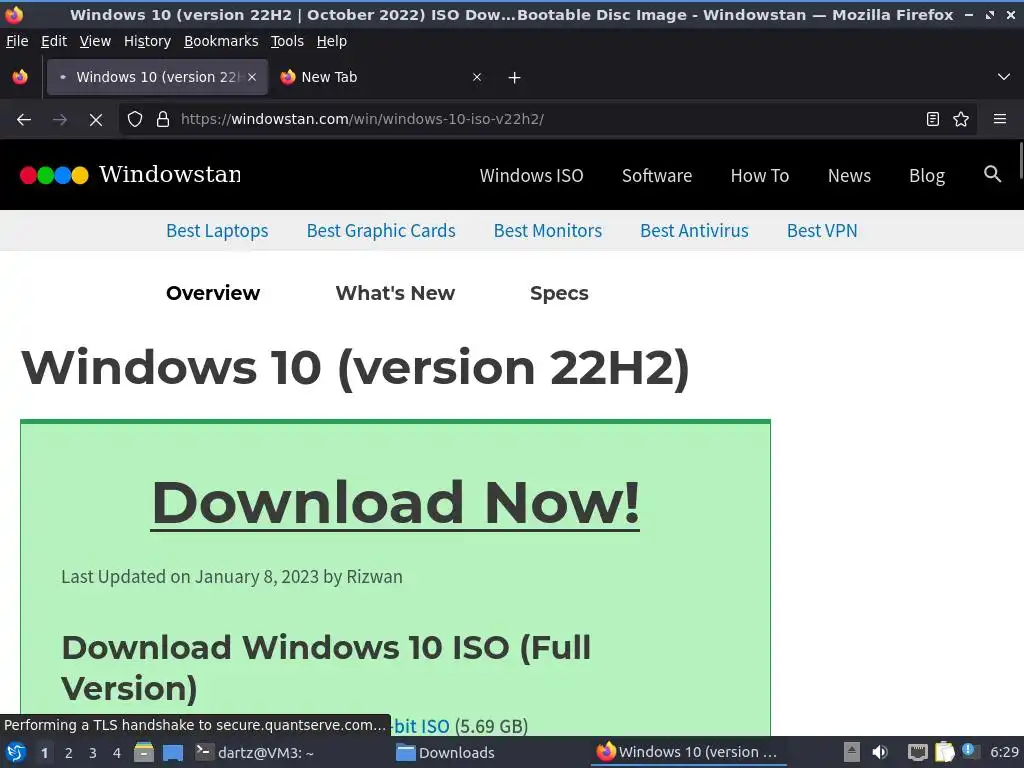1024x768 pixels.
Task: Click the clipboard manager tray icon
Action: pyautogui.click(x=944, y=752)
